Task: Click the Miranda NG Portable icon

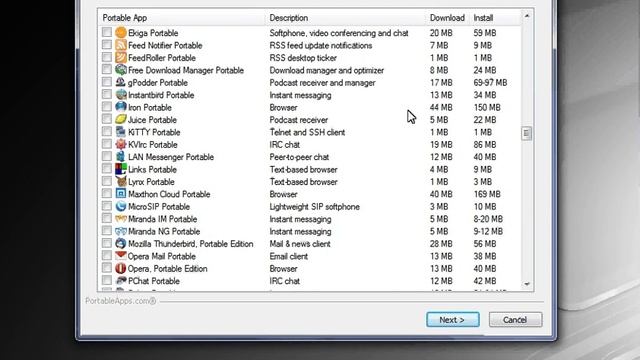Action: point(121,231)
